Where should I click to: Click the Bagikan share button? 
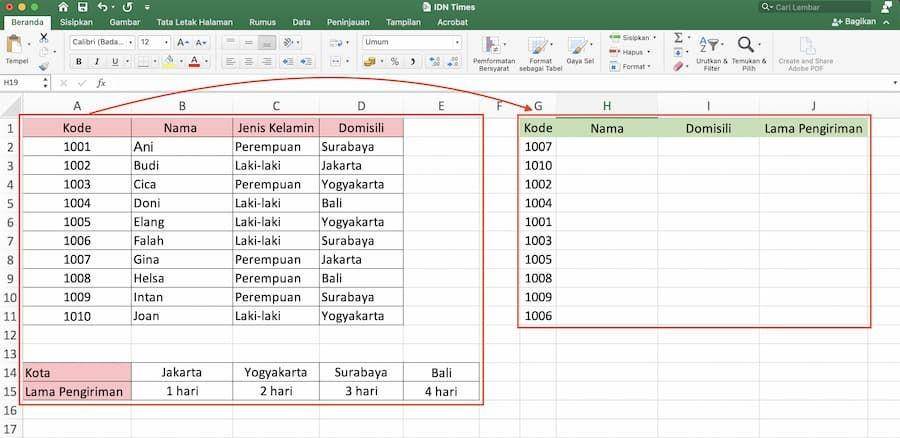coord(854,22)
